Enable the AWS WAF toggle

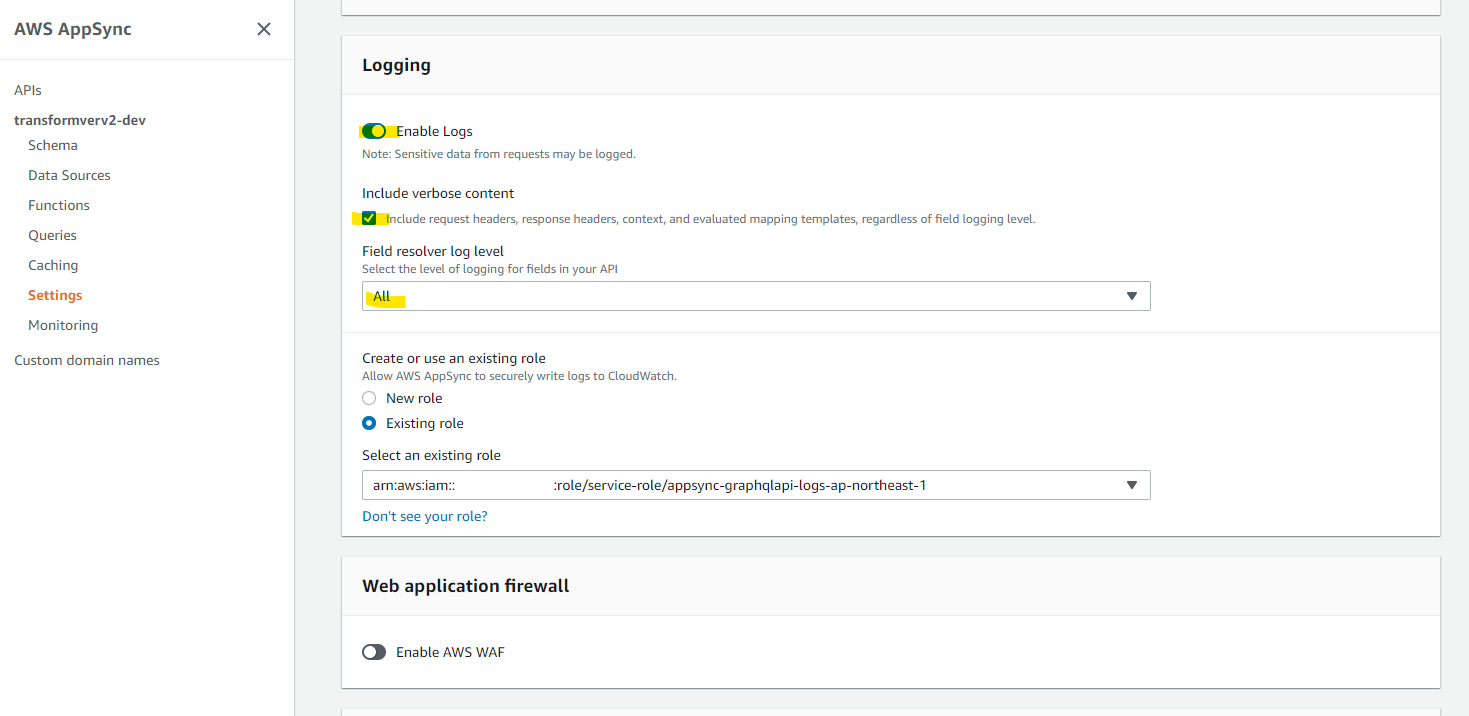(374, 652)
